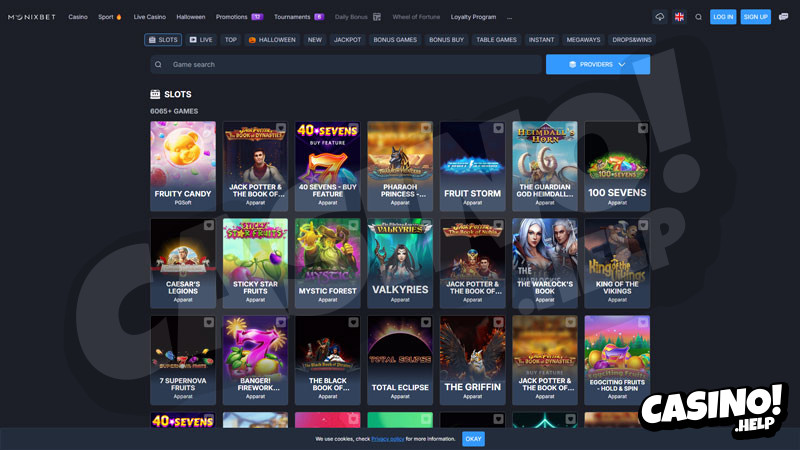Open Eggciting Fruits Hold & Spin thumbnail
Screen dimensions: 800x450
coord(617,360)
